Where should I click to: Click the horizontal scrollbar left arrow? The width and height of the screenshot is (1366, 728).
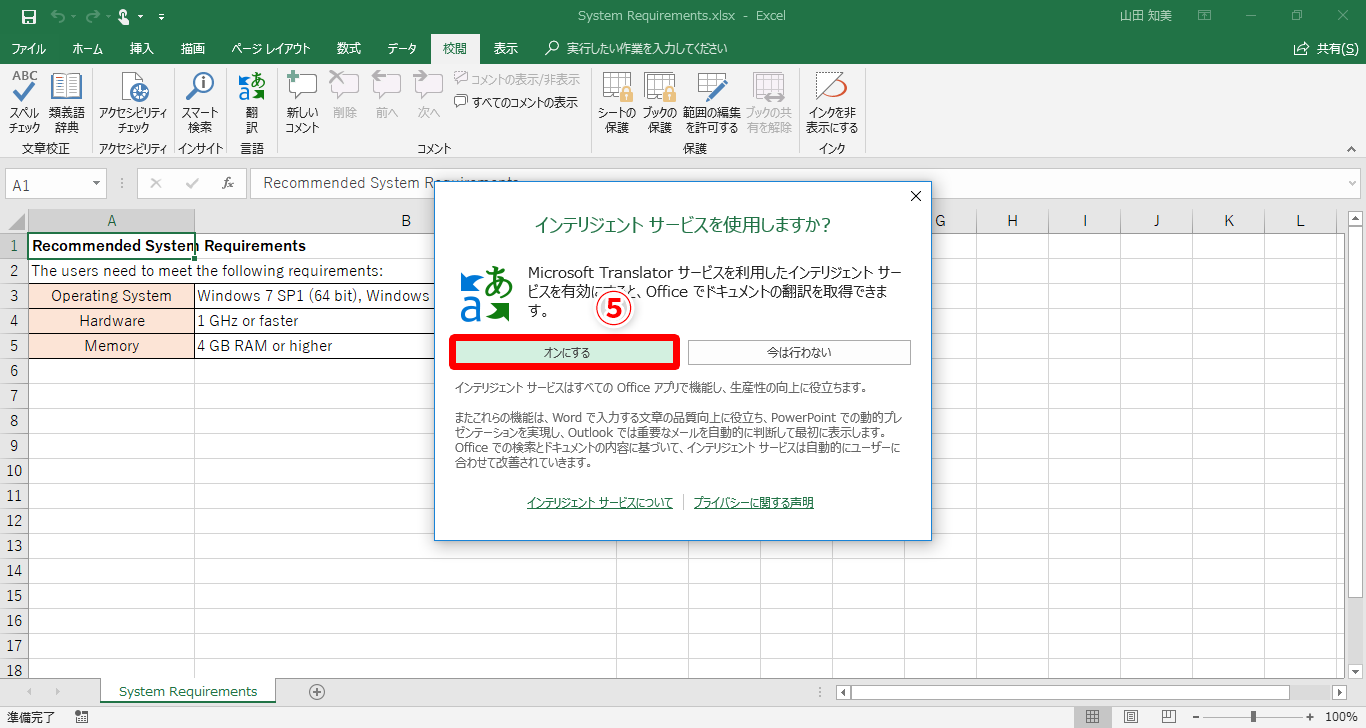[843, 692]
